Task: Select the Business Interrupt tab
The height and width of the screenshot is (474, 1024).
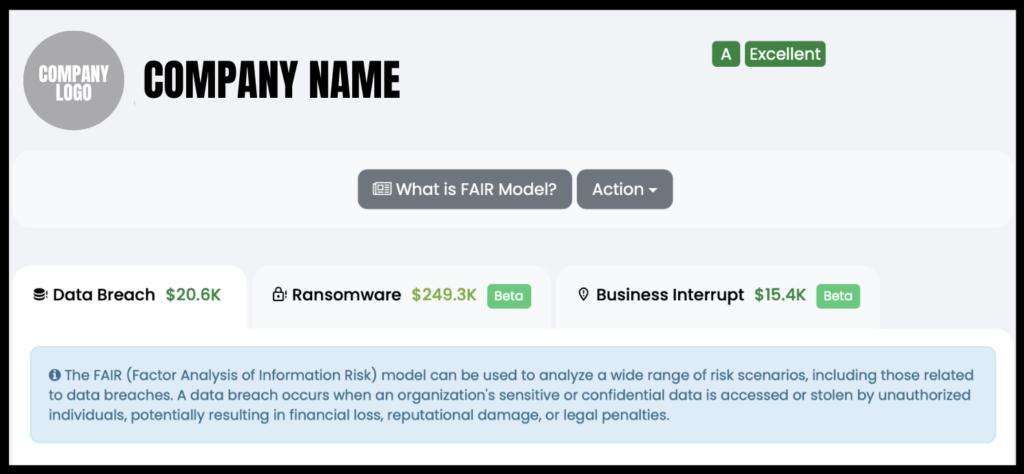Action: tap(669, 295)
